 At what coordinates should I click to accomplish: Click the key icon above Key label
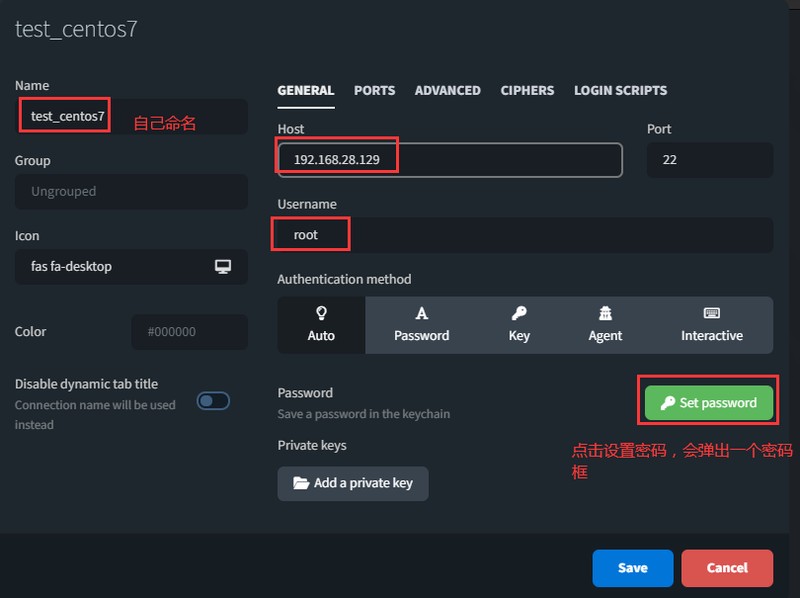coord(519,313)
